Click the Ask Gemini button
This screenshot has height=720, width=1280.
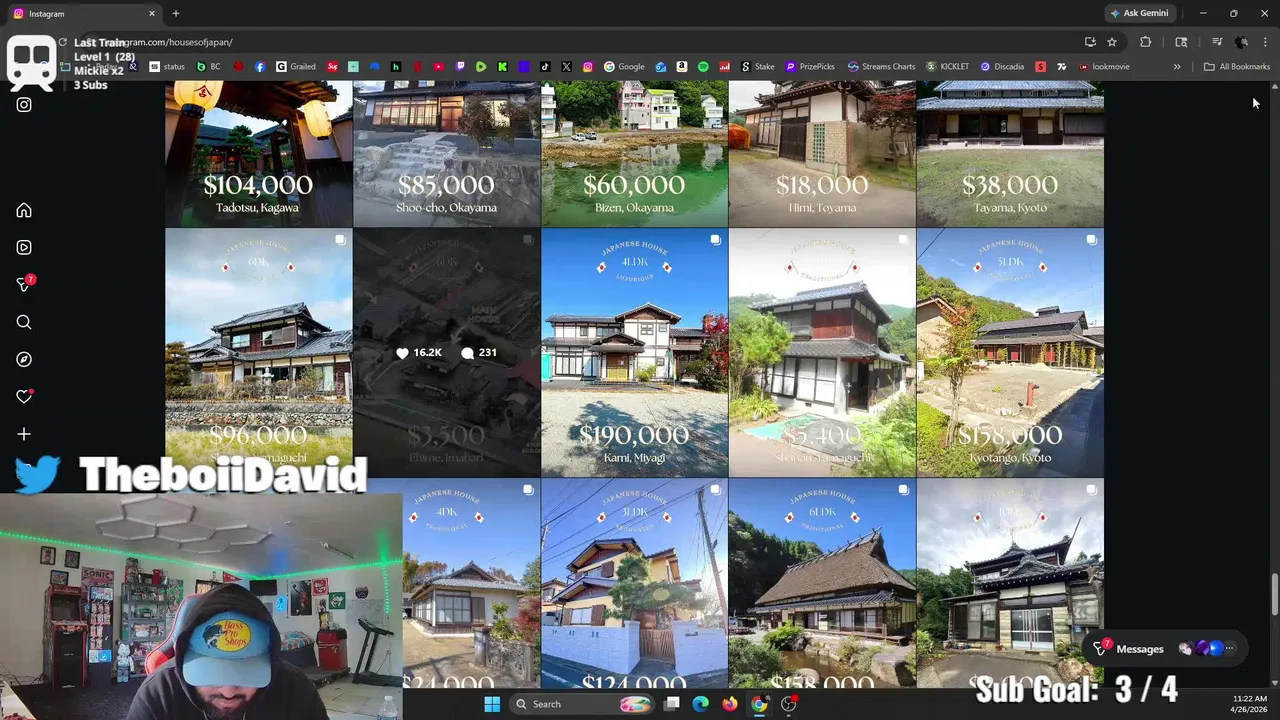point(1139,14)
